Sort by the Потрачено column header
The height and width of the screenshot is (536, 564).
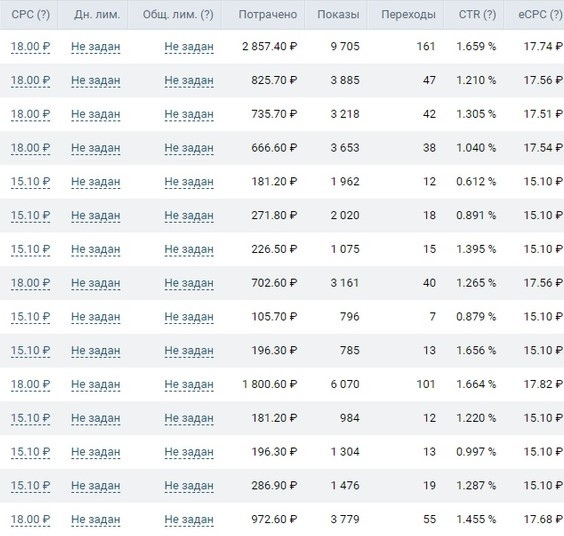click(268, 14)
